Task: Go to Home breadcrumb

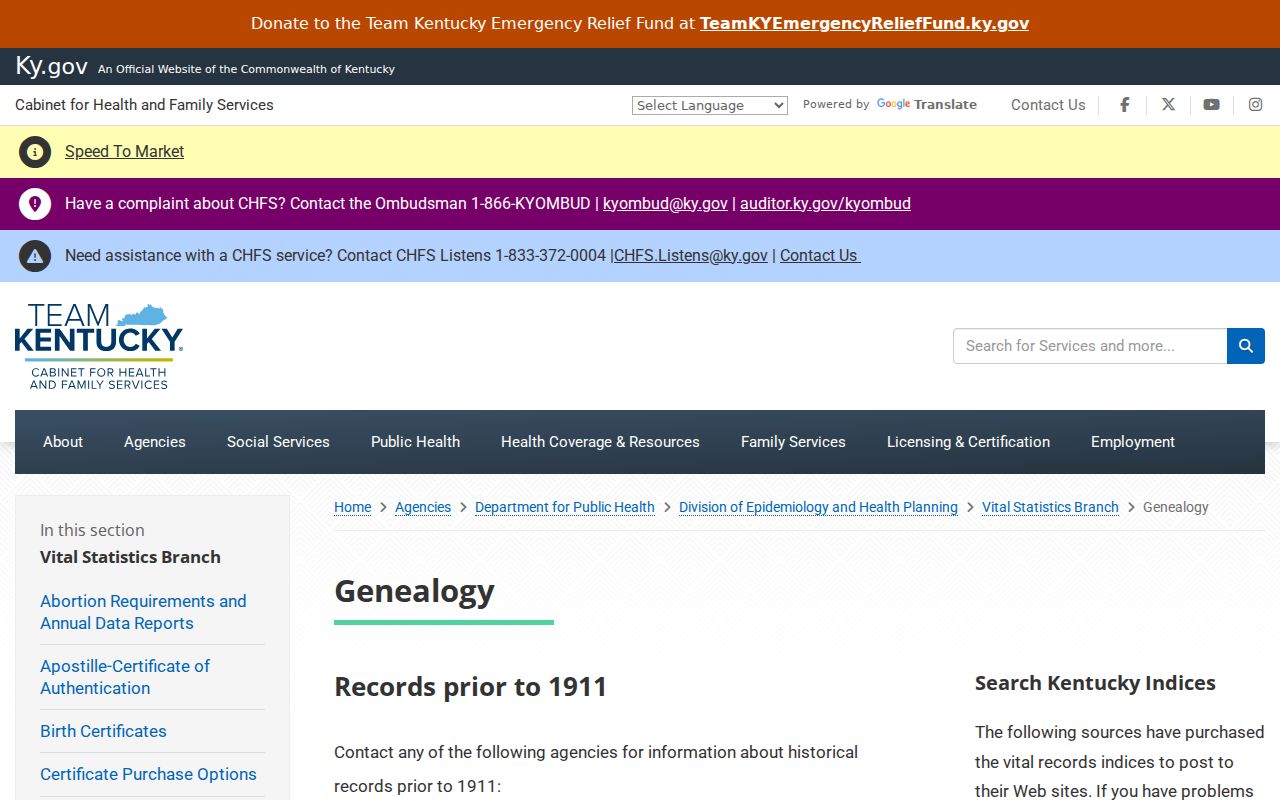Action: click(352, 507)
